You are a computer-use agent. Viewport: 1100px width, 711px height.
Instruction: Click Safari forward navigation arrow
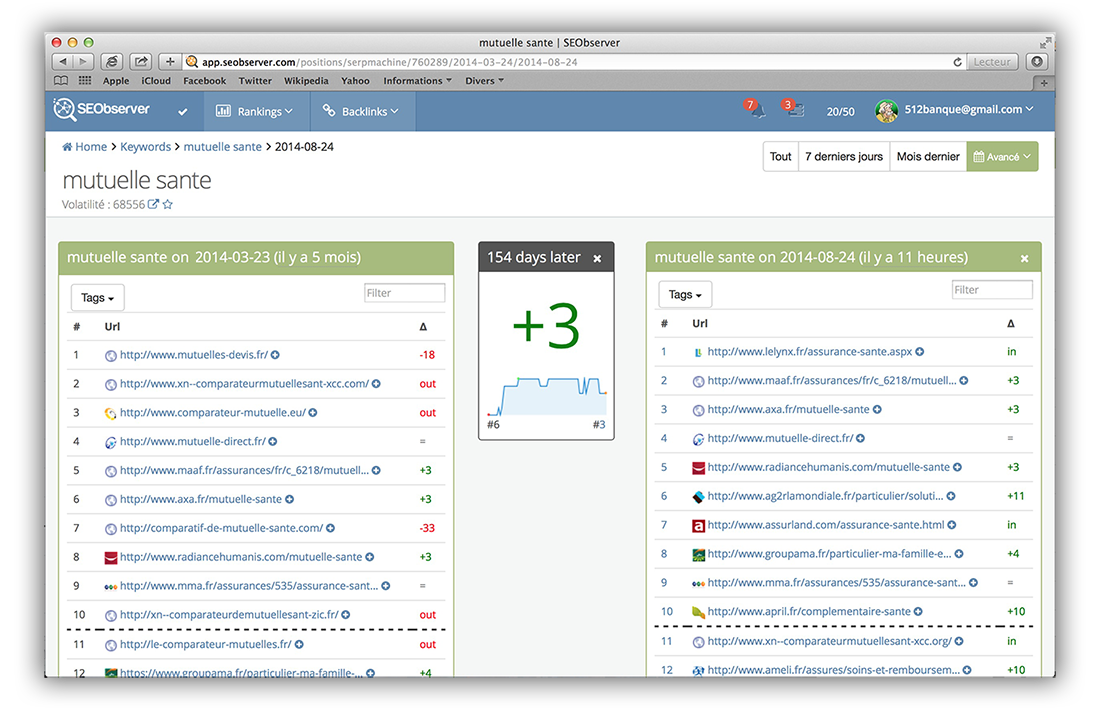[83, 62]
